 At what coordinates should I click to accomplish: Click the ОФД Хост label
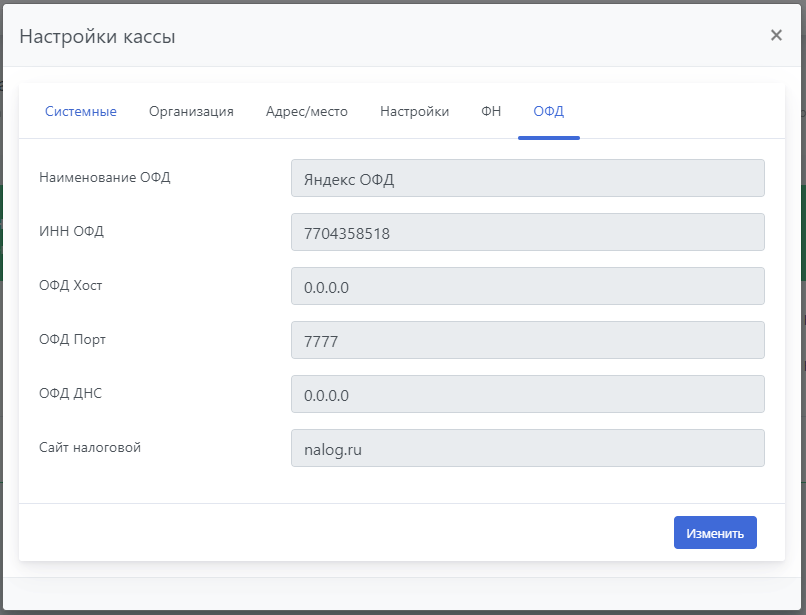[70, 286]
